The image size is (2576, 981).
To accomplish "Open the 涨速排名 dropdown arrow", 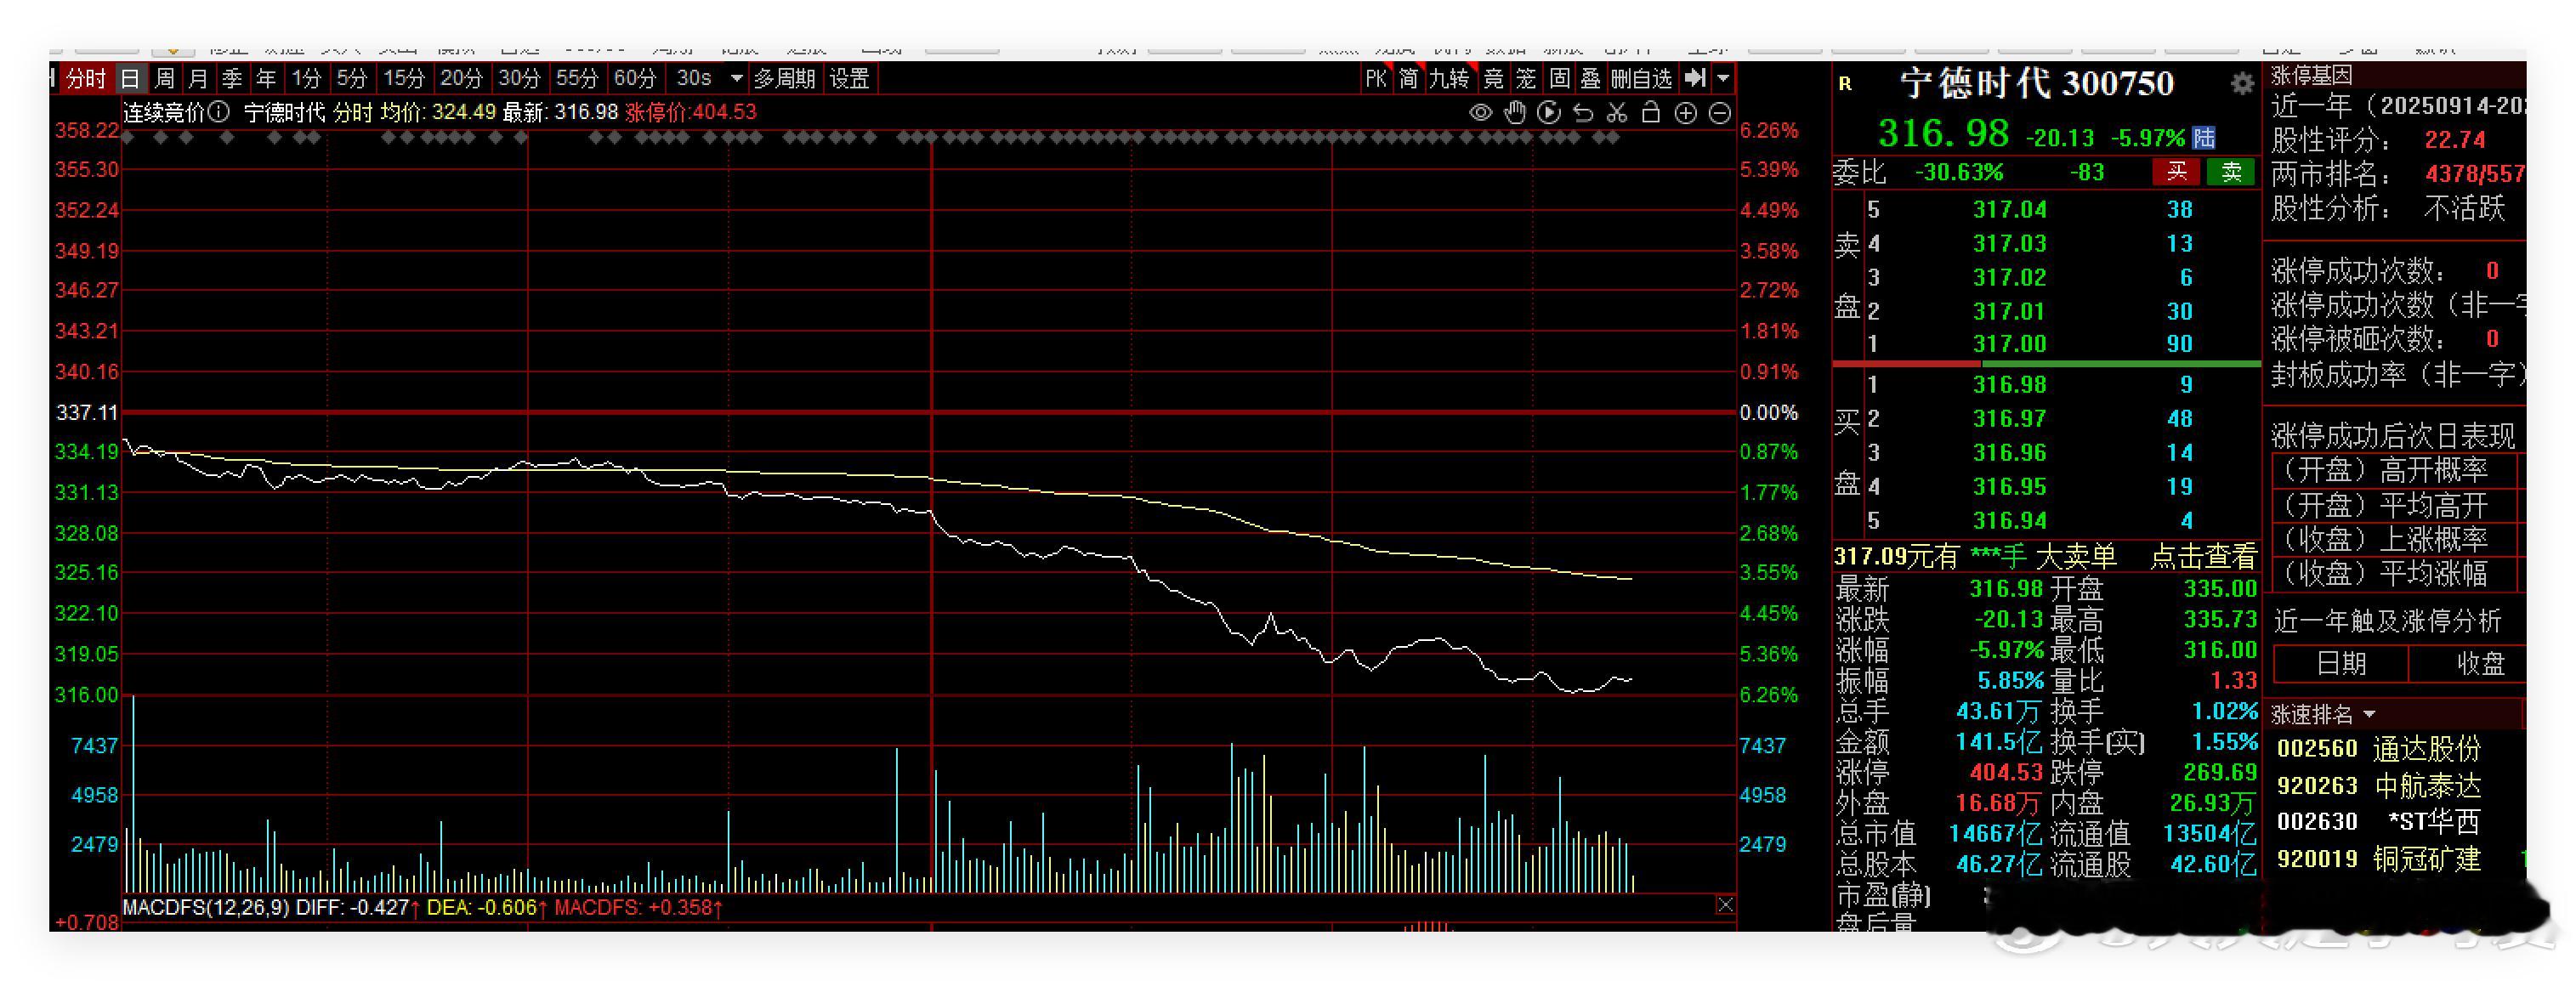I will (x=2369, y=715).
